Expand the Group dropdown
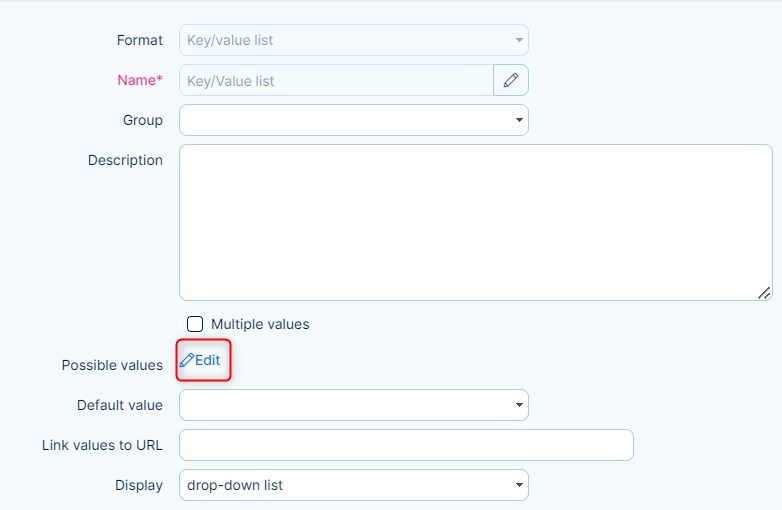The height and width of the screenshot is (510, 782). (353, 120)
